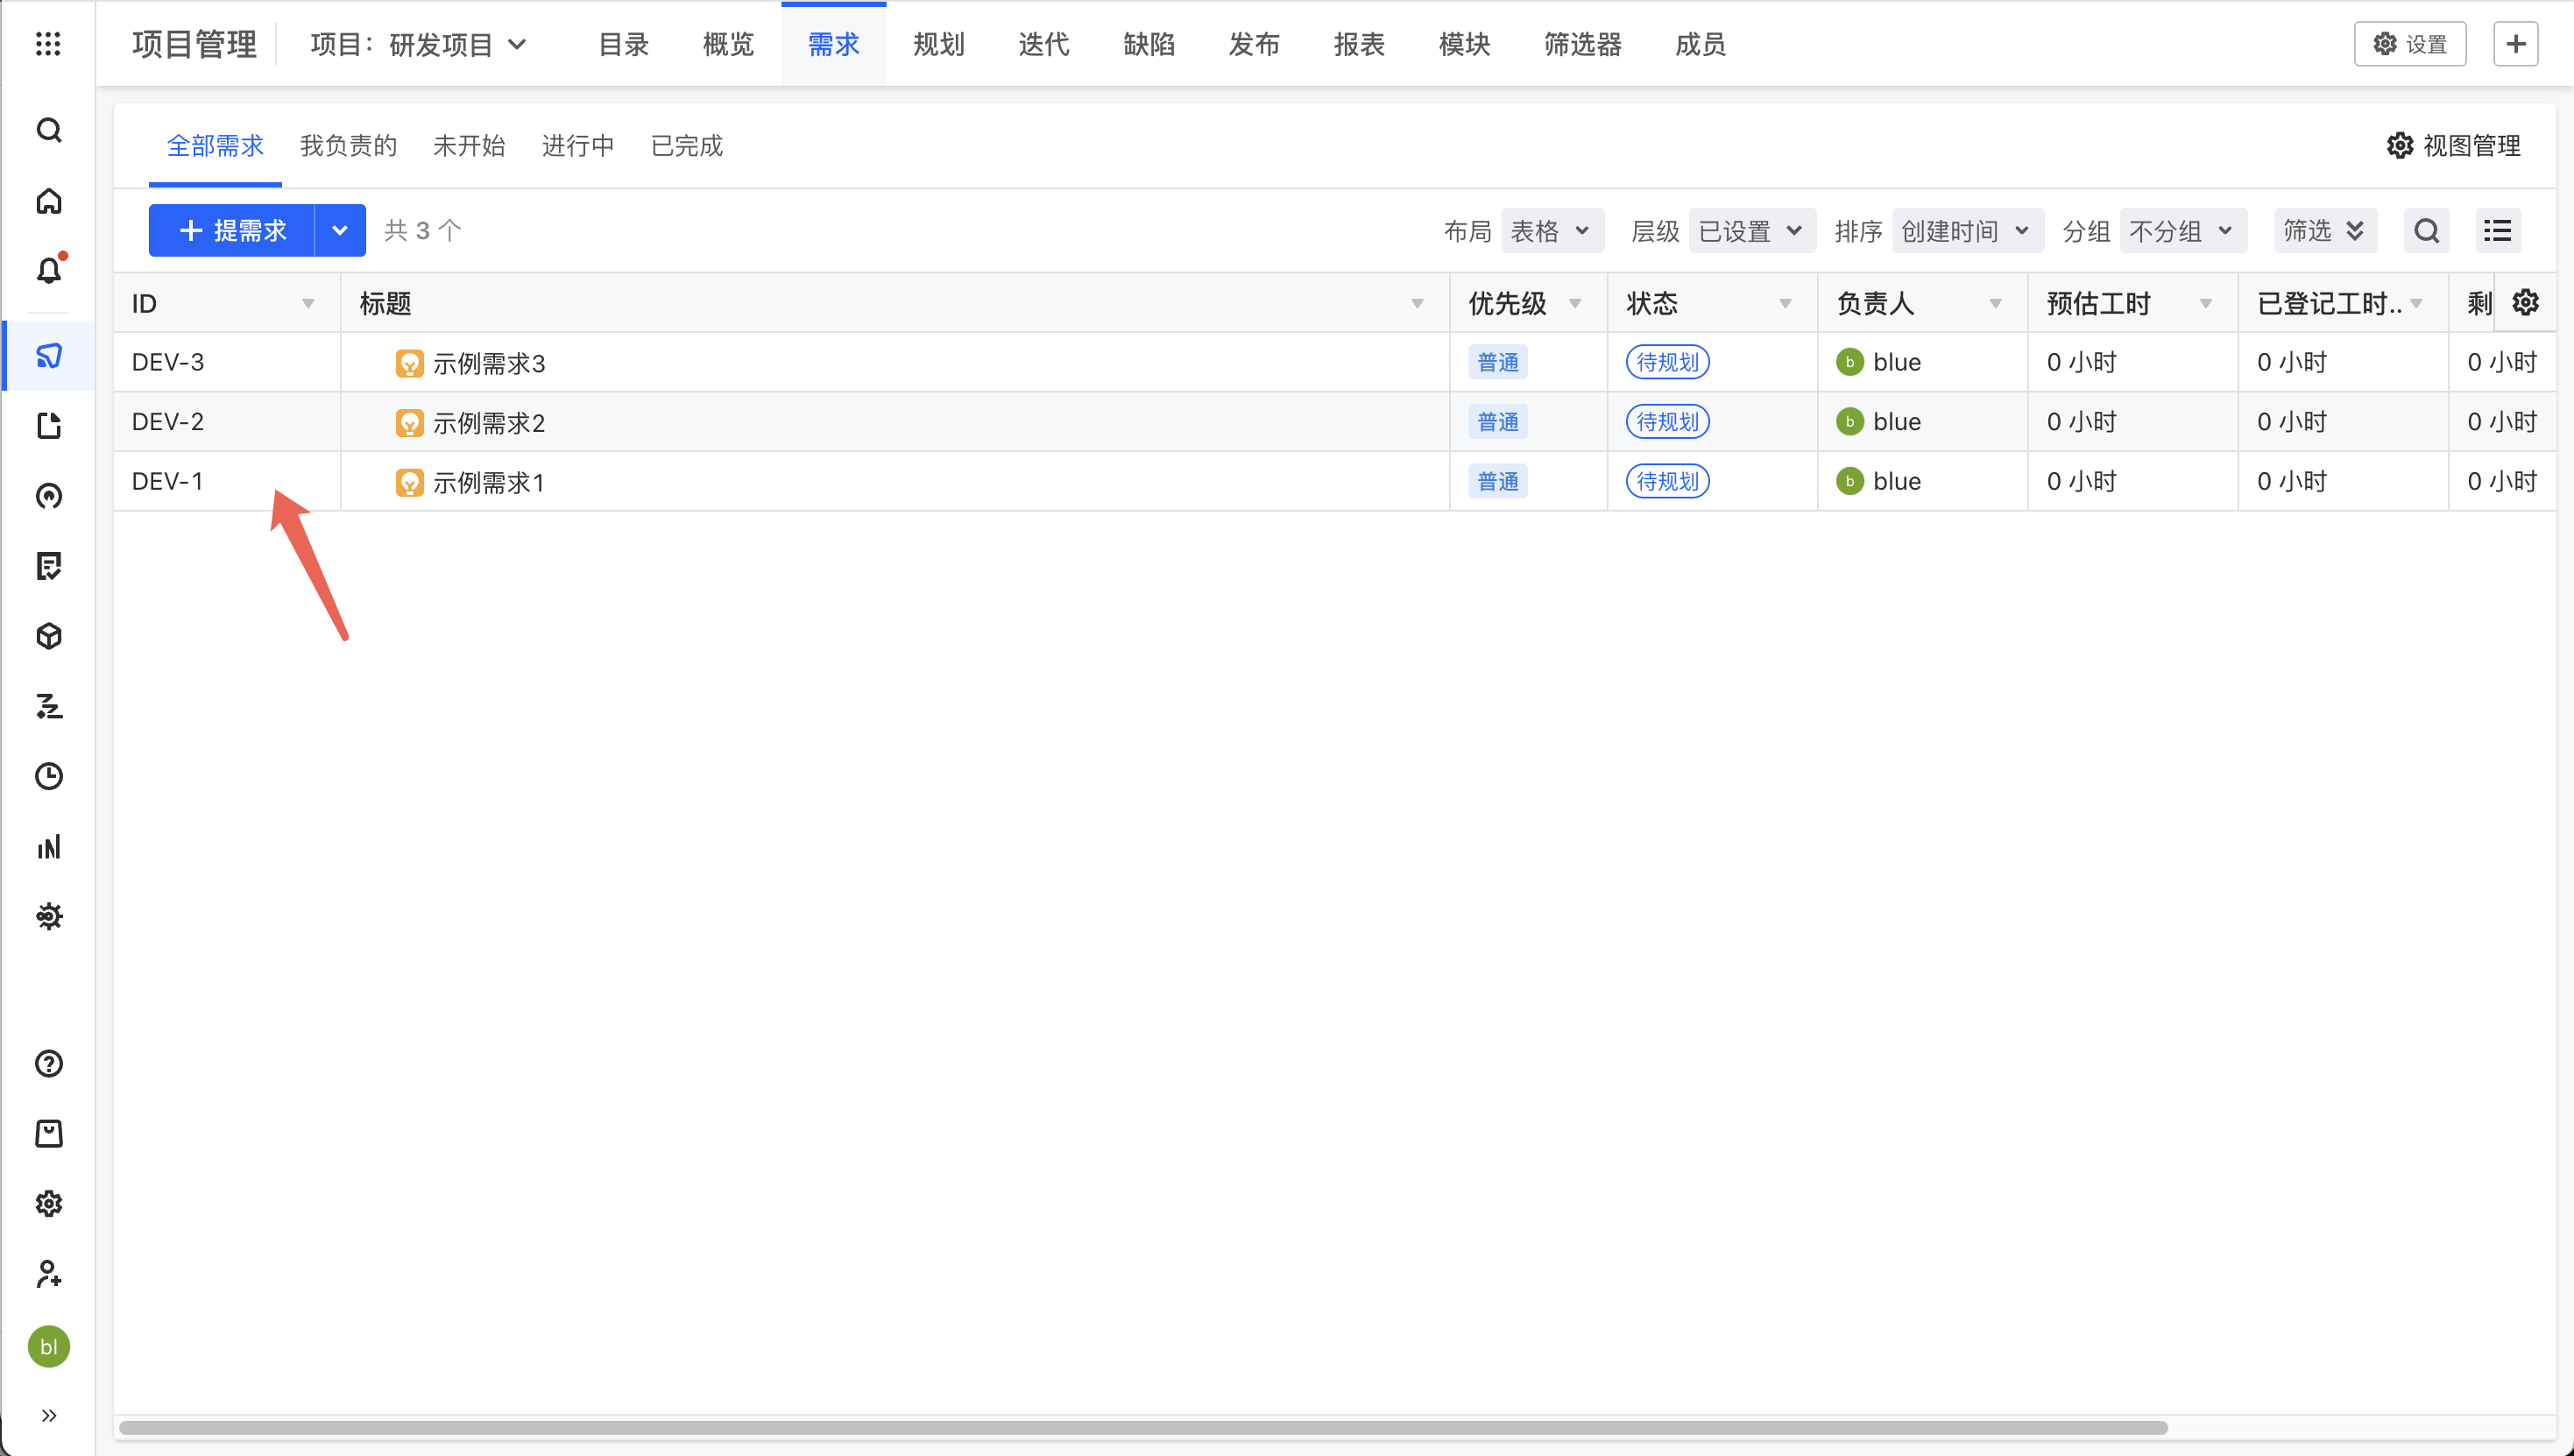Click the 提需求 button
This screenshot has height=1456, width=2574.
click(x=232, y=231)
